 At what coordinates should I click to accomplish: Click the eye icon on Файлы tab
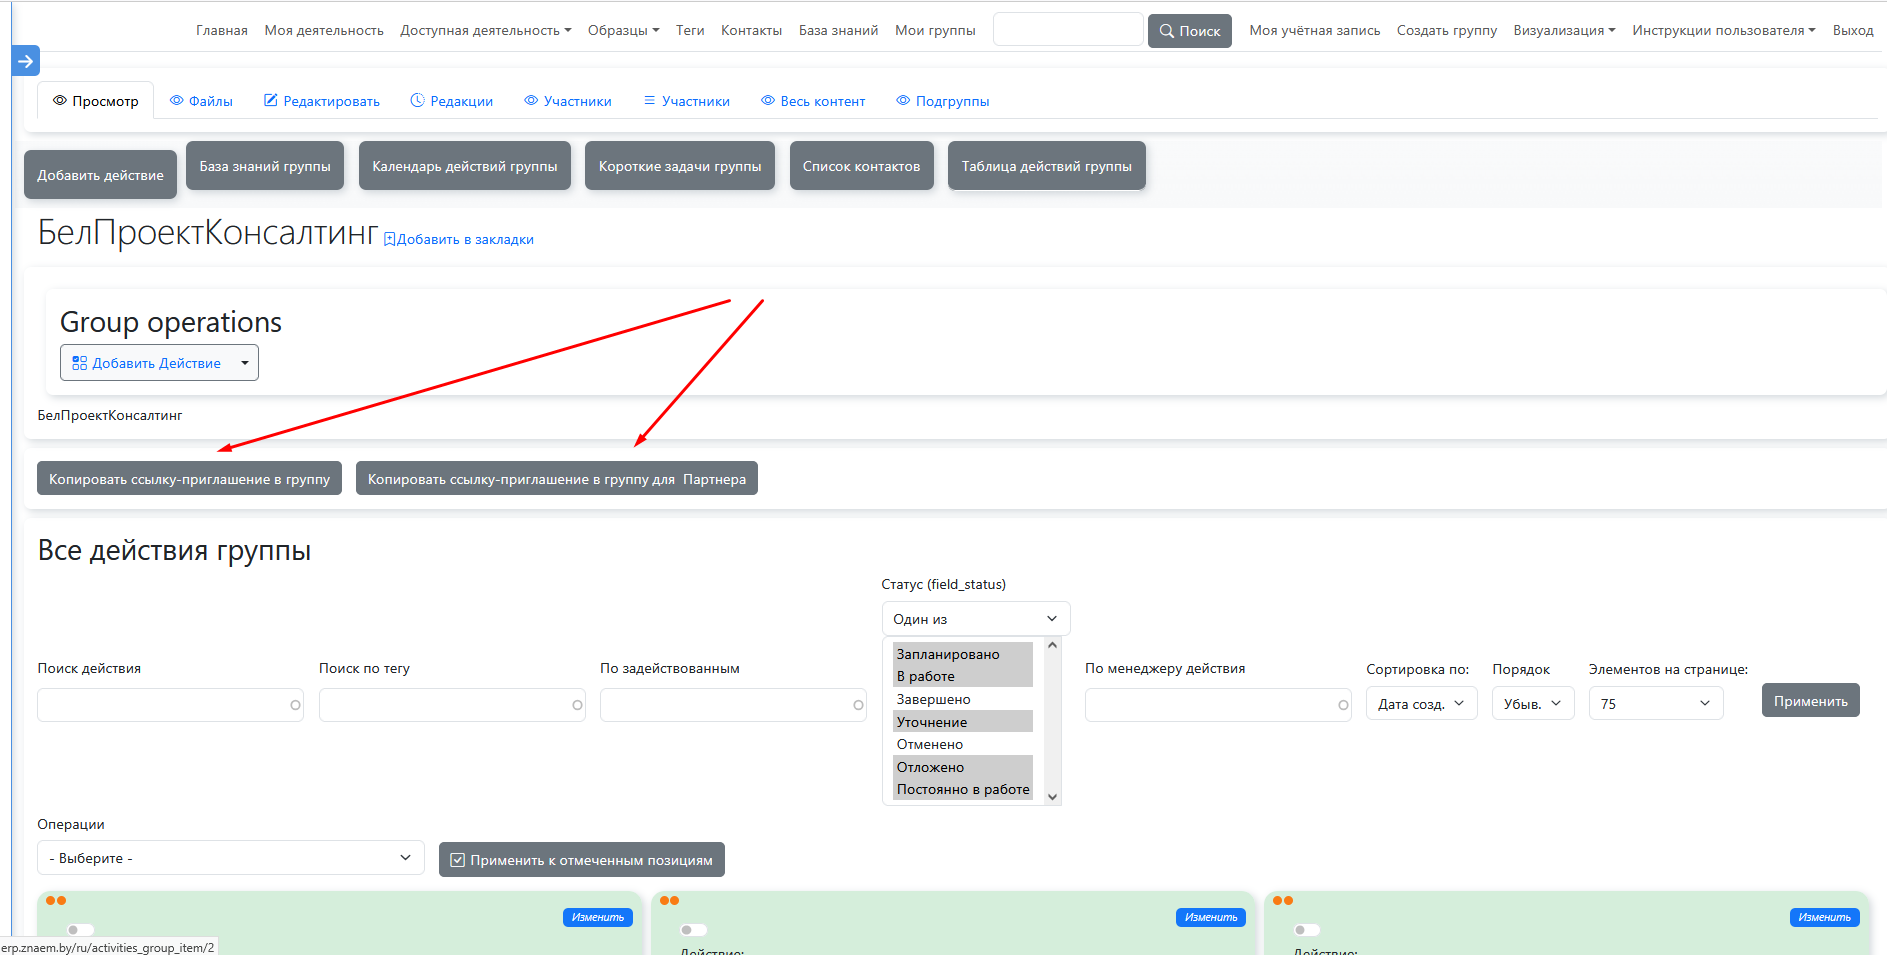(x=177, y=101)
